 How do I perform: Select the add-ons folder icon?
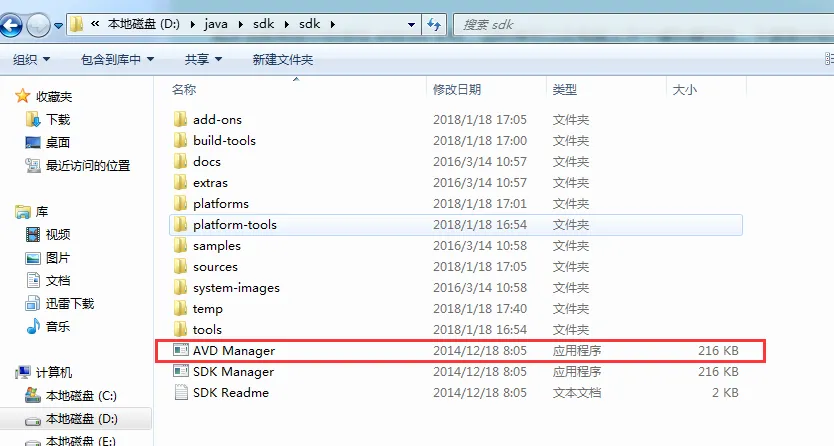point(180,119)
